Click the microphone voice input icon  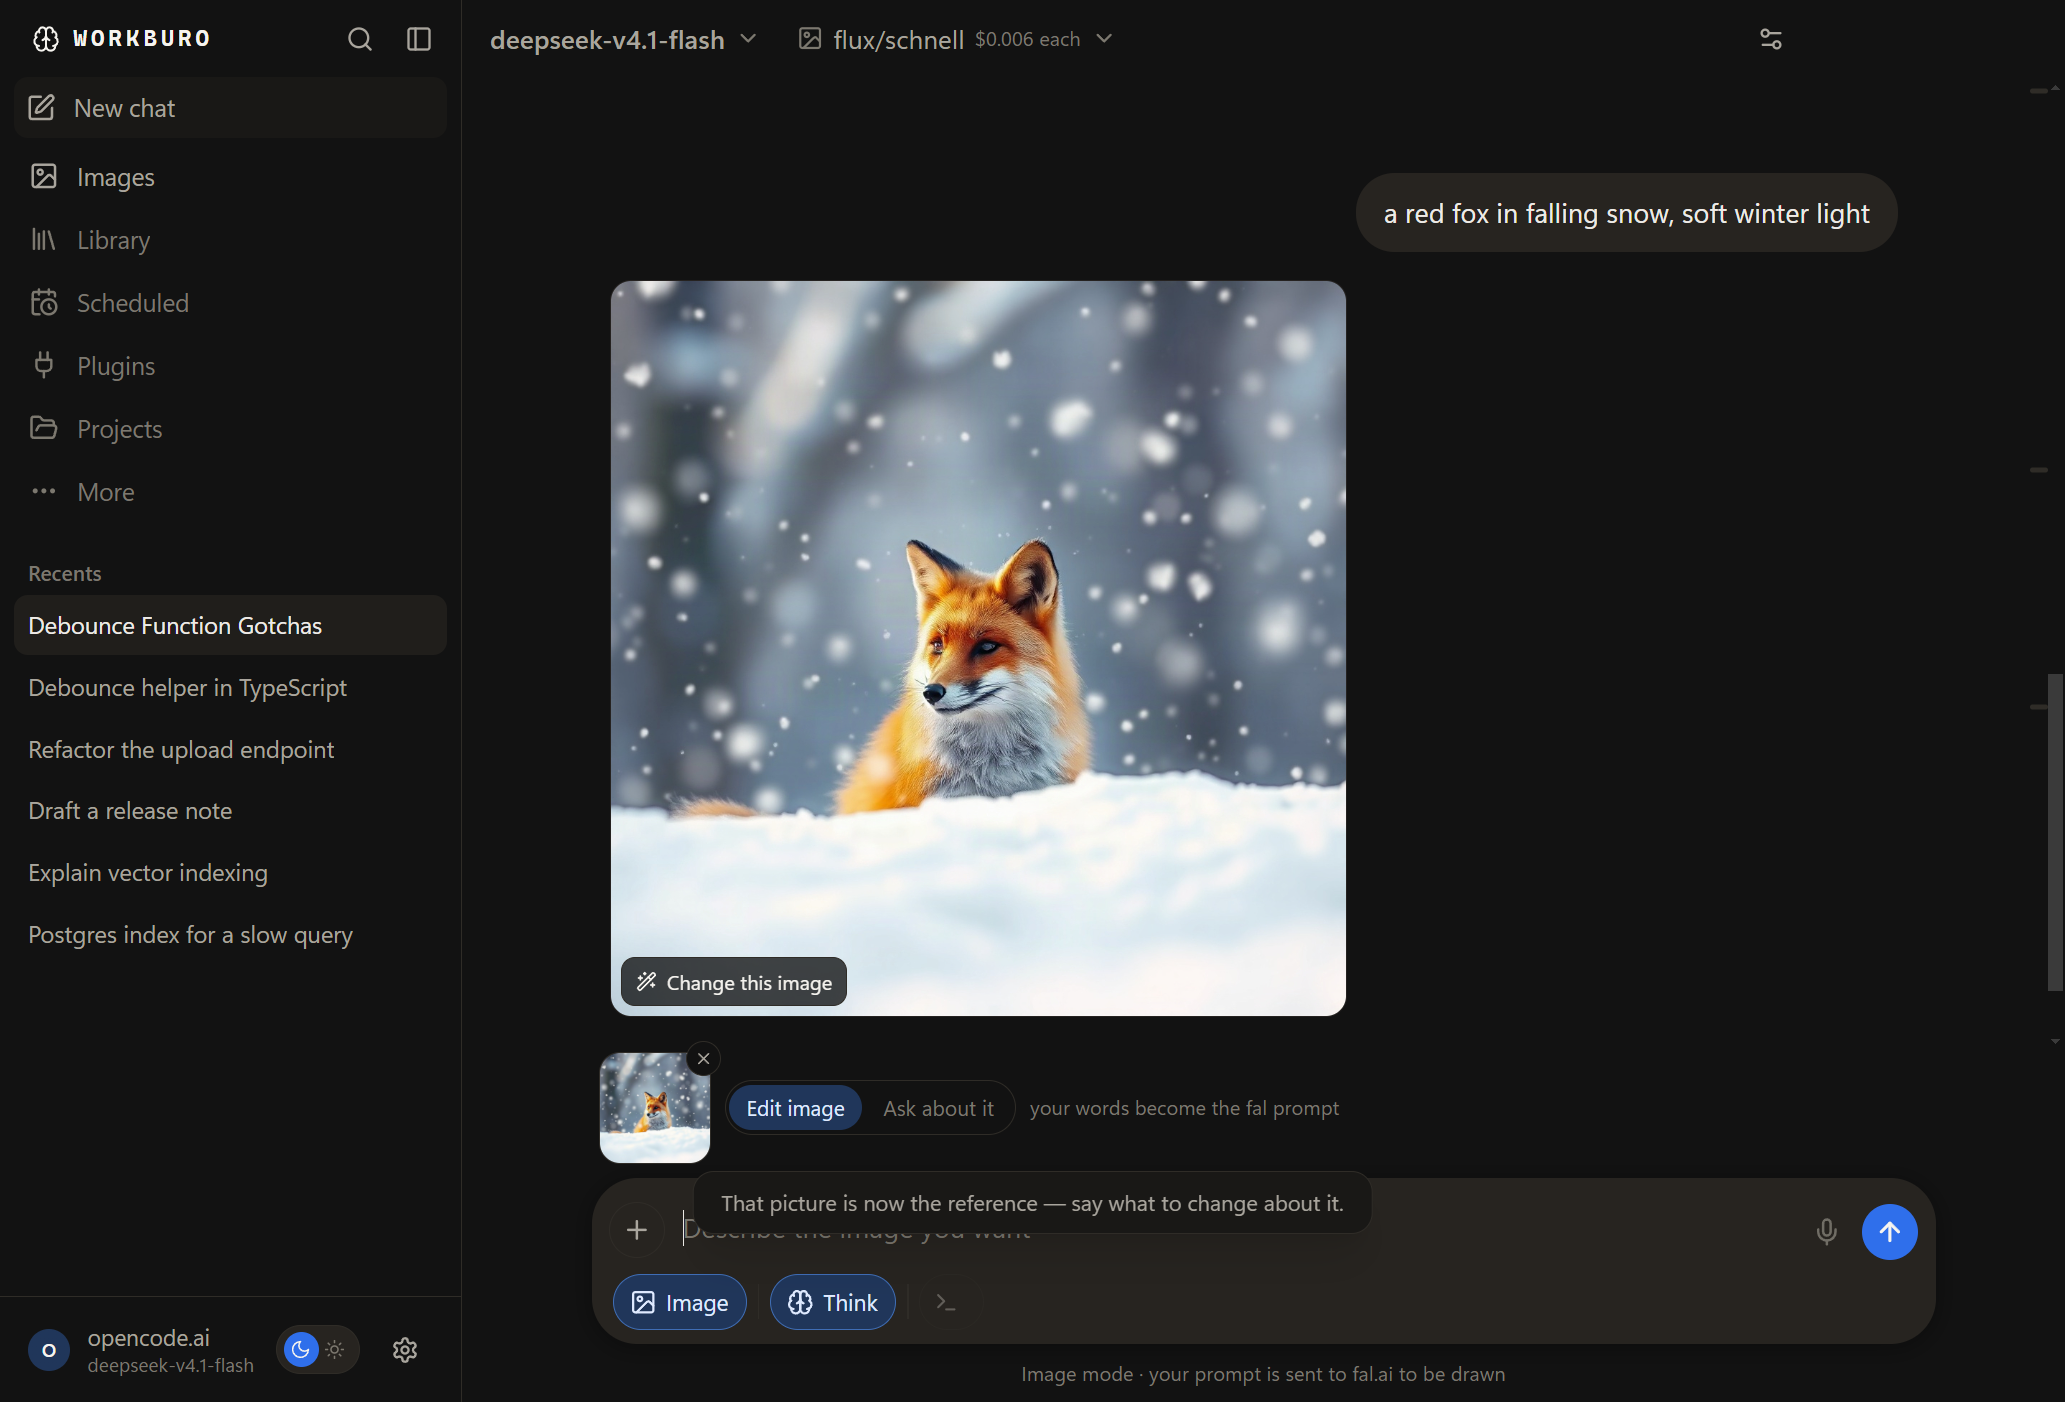(x=1826, y=1231)
